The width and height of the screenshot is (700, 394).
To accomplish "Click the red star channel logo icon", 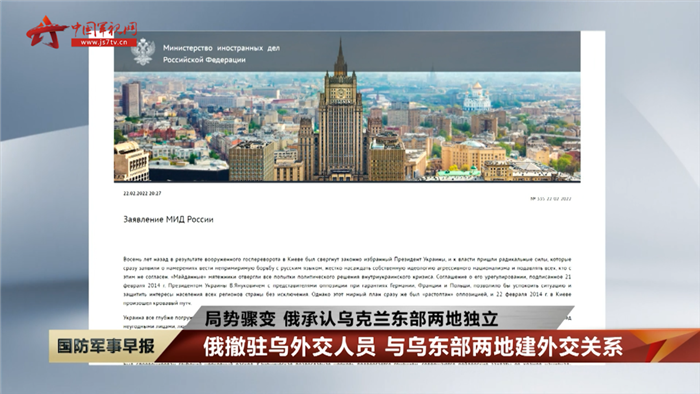I will (x=45, y=32).
